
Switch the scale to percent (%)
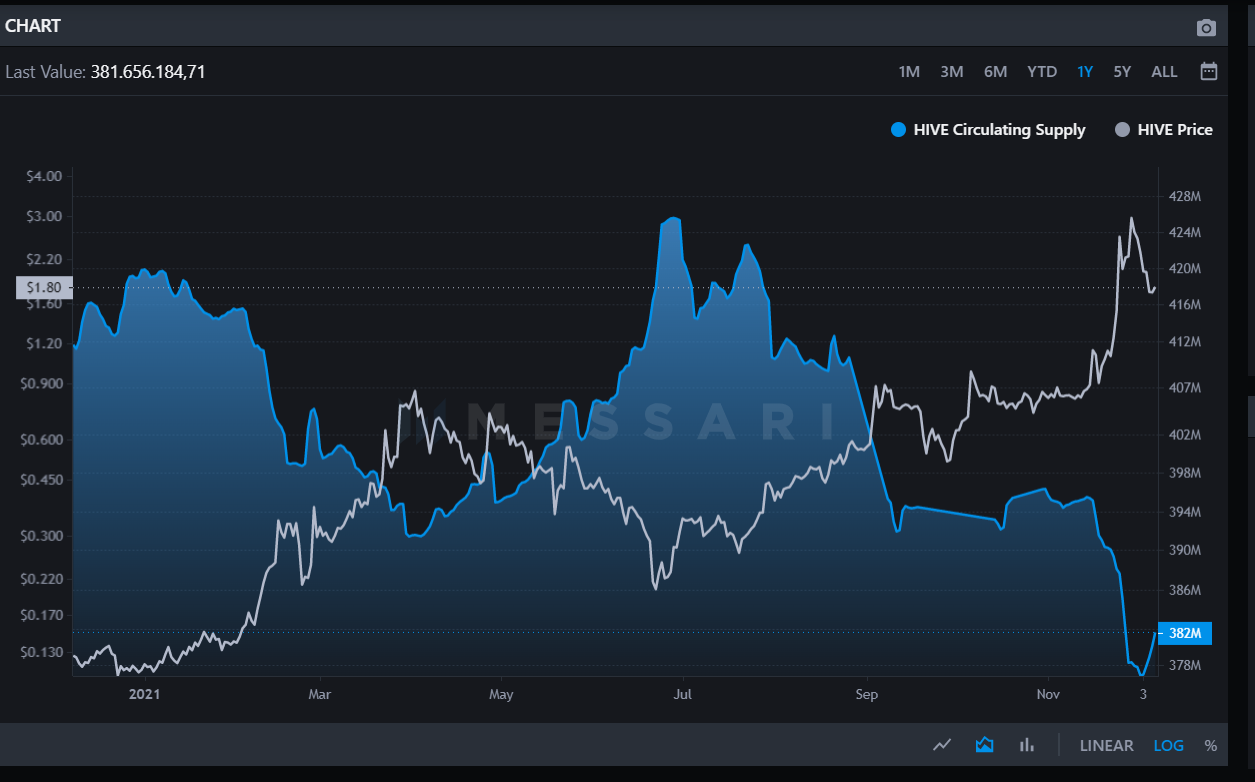[1210, 745]
